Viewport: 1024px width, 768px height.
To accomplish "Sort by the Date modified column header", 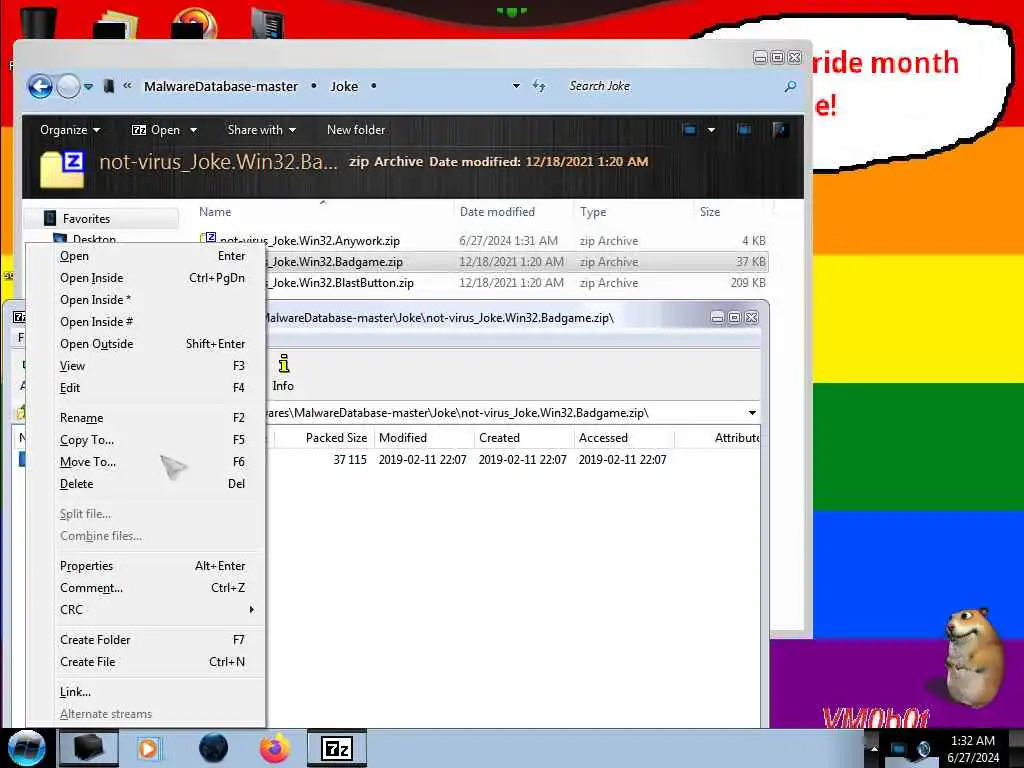I will point(497,212).
